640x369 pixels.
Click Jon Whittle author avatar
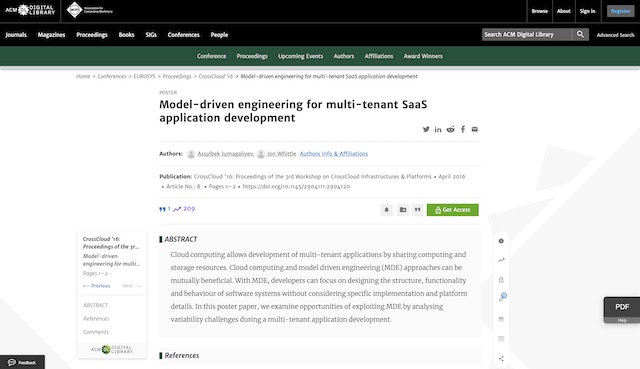[x=261, y=154]
